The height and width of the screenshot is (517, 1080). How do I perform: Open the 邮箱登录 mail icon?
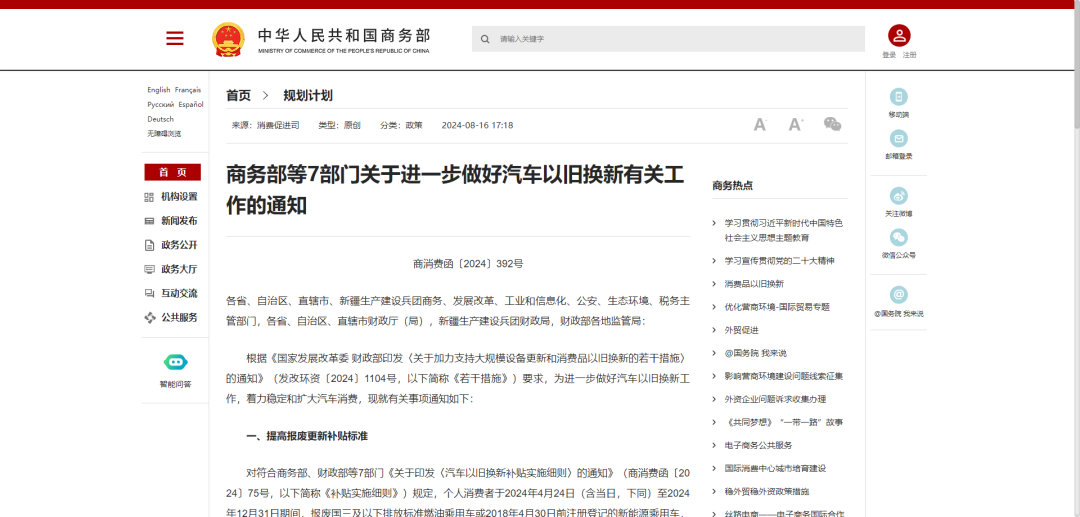tap(899, 138)
